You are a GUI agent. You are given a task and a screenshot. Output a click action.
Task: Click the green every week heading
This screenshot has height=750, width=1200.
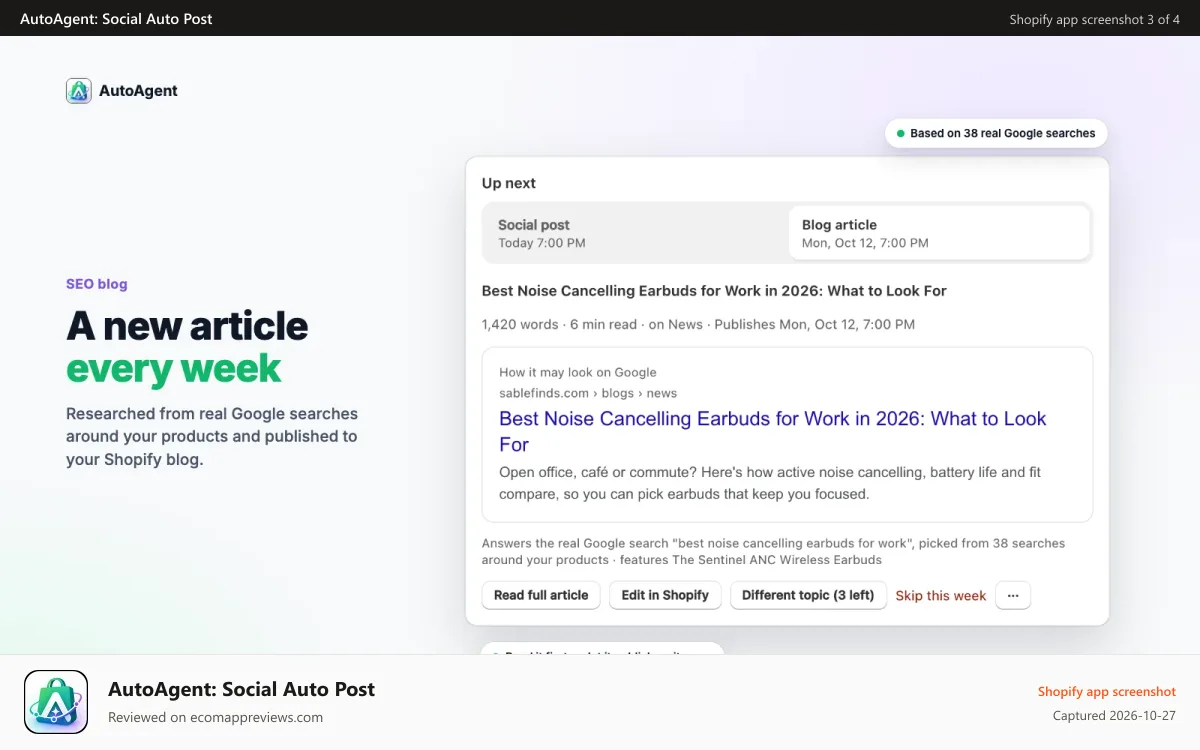(174, 368)
